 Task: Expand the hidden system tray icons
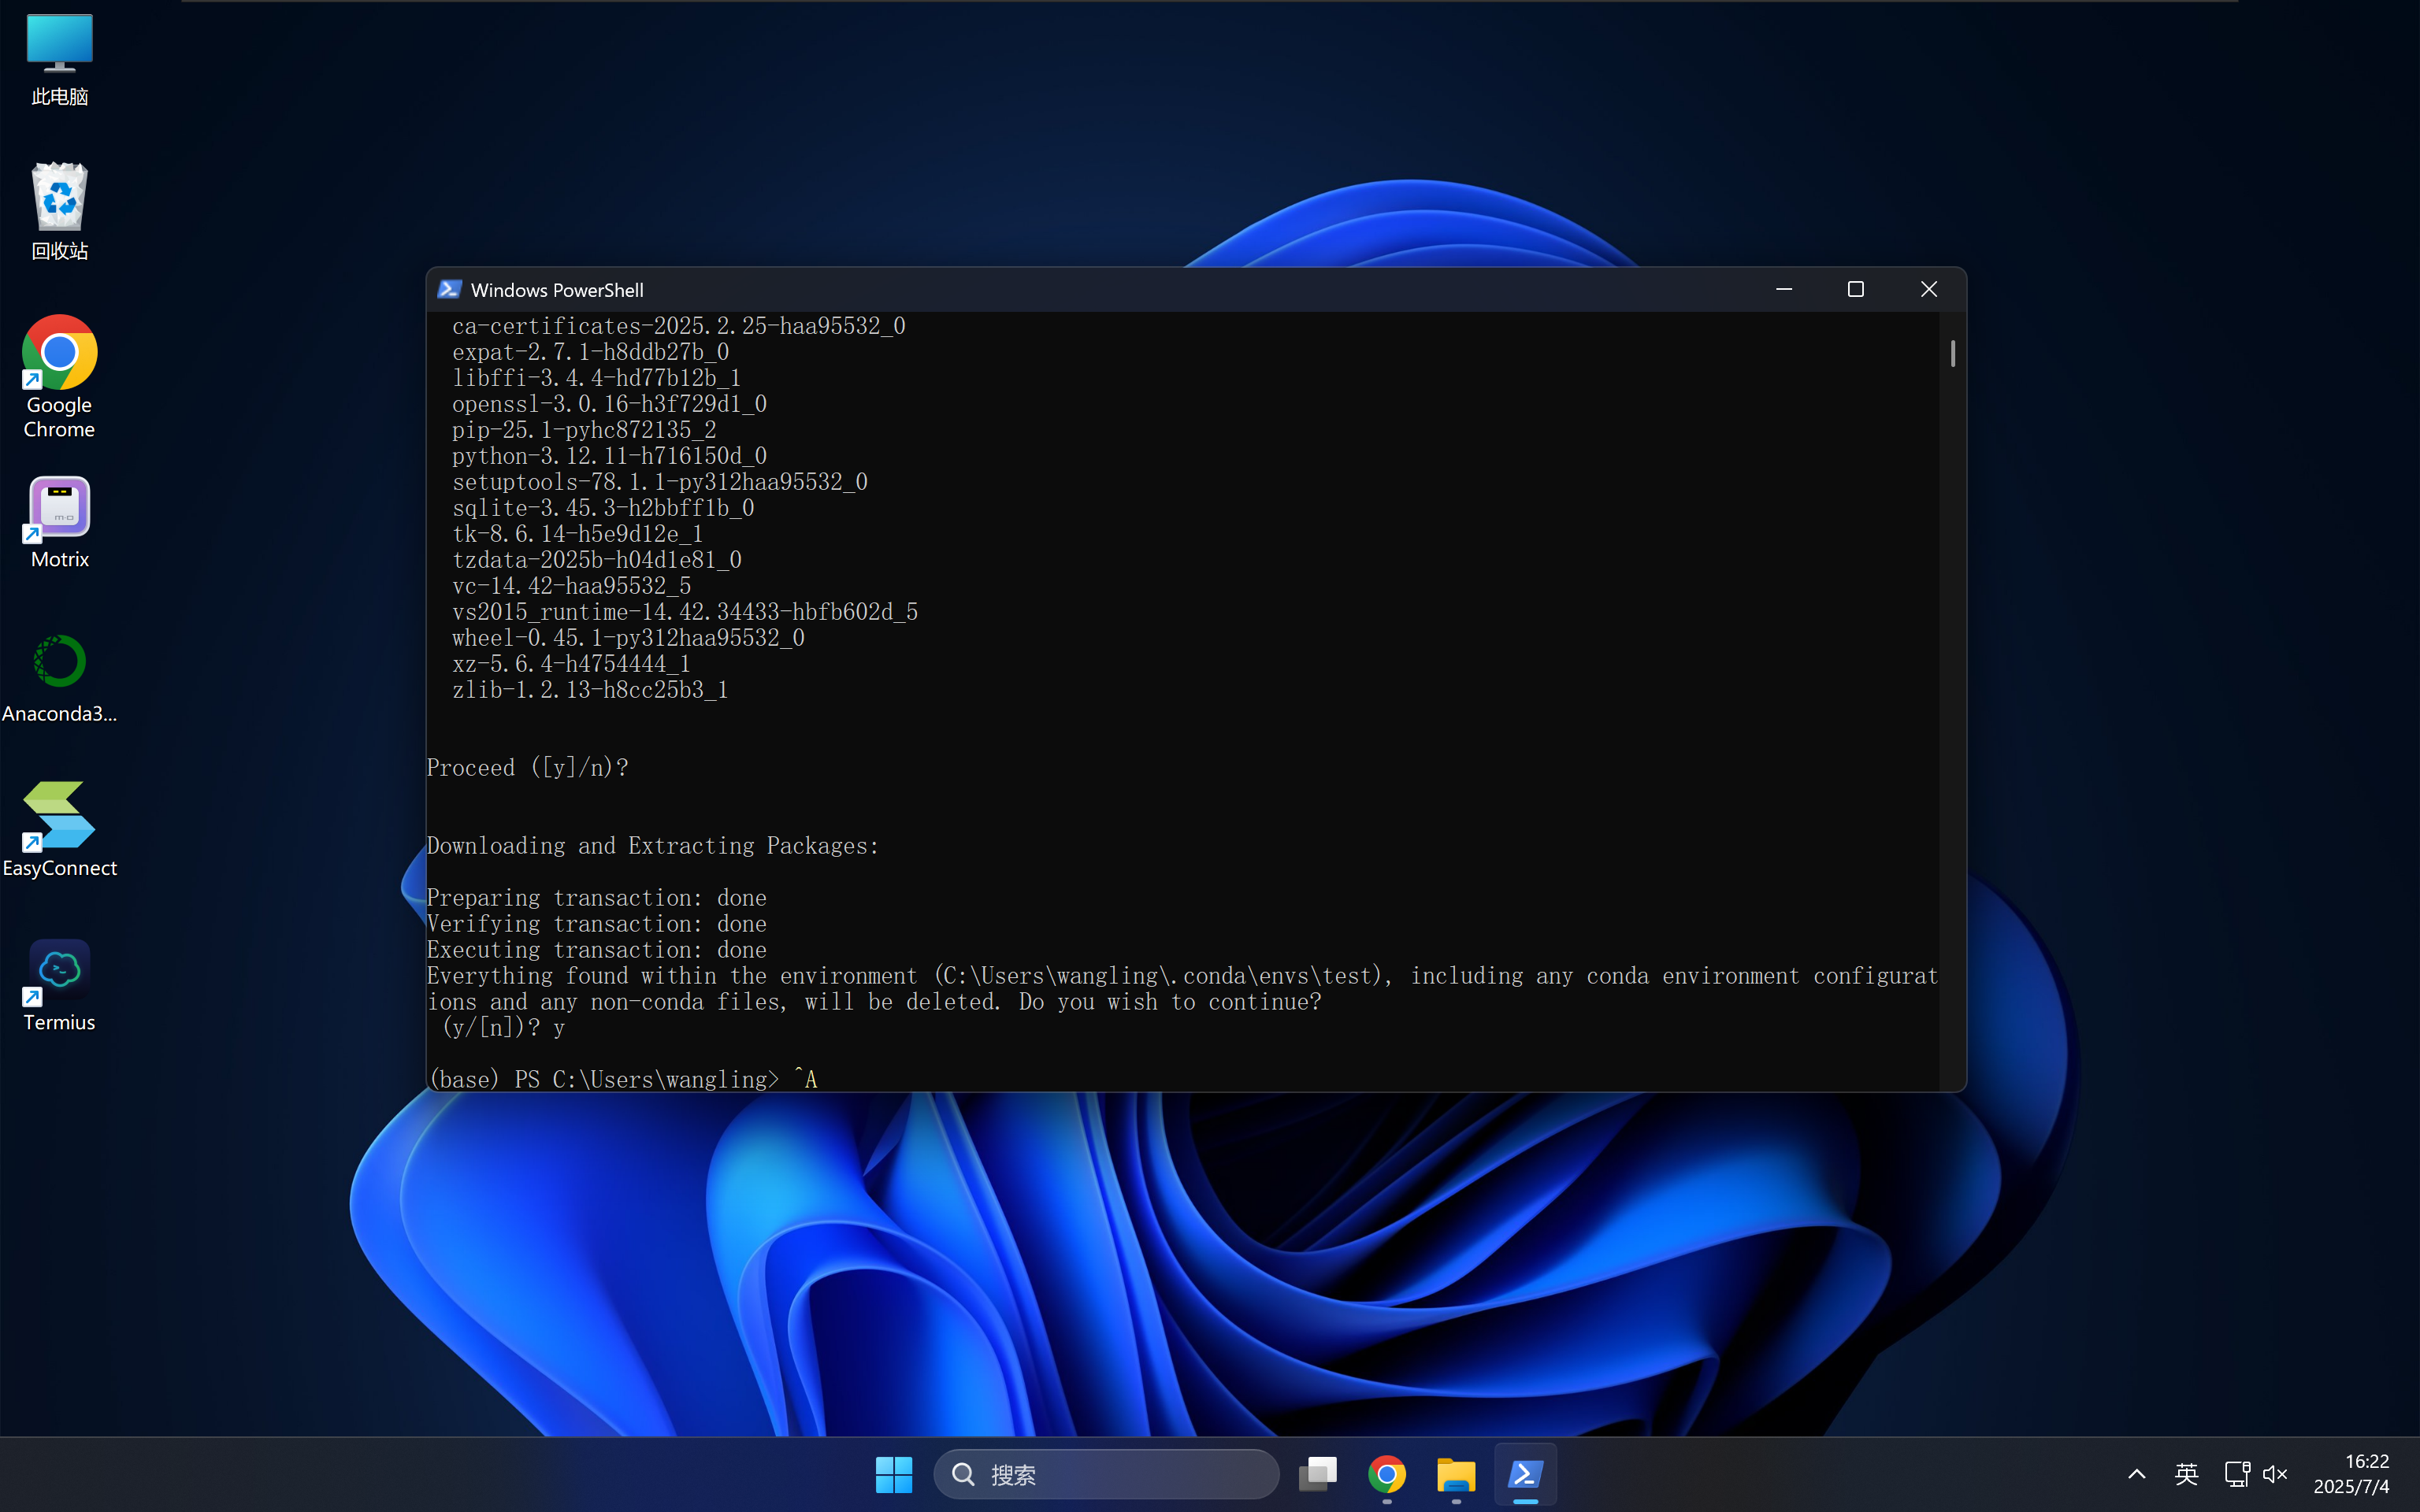[2136, 1474]
